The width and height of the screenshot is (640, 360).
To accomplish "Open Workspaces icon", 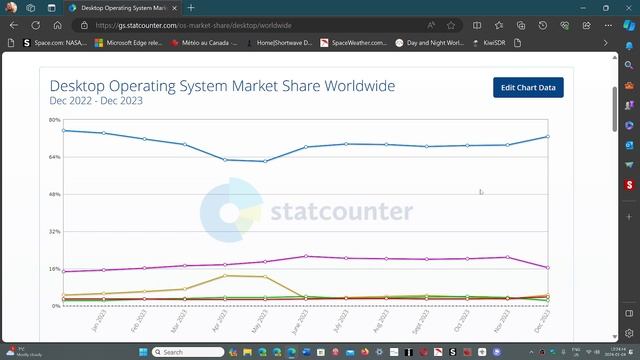I will coord(31,8).
